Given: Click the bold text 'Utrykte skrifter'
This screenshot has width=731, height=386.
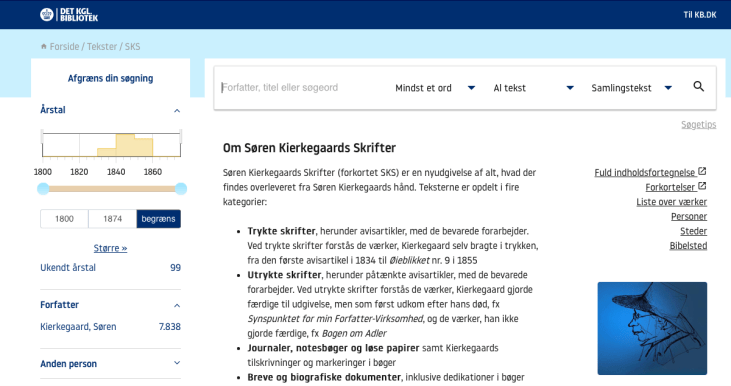Looking at the screenshot, I should point(284,275).
